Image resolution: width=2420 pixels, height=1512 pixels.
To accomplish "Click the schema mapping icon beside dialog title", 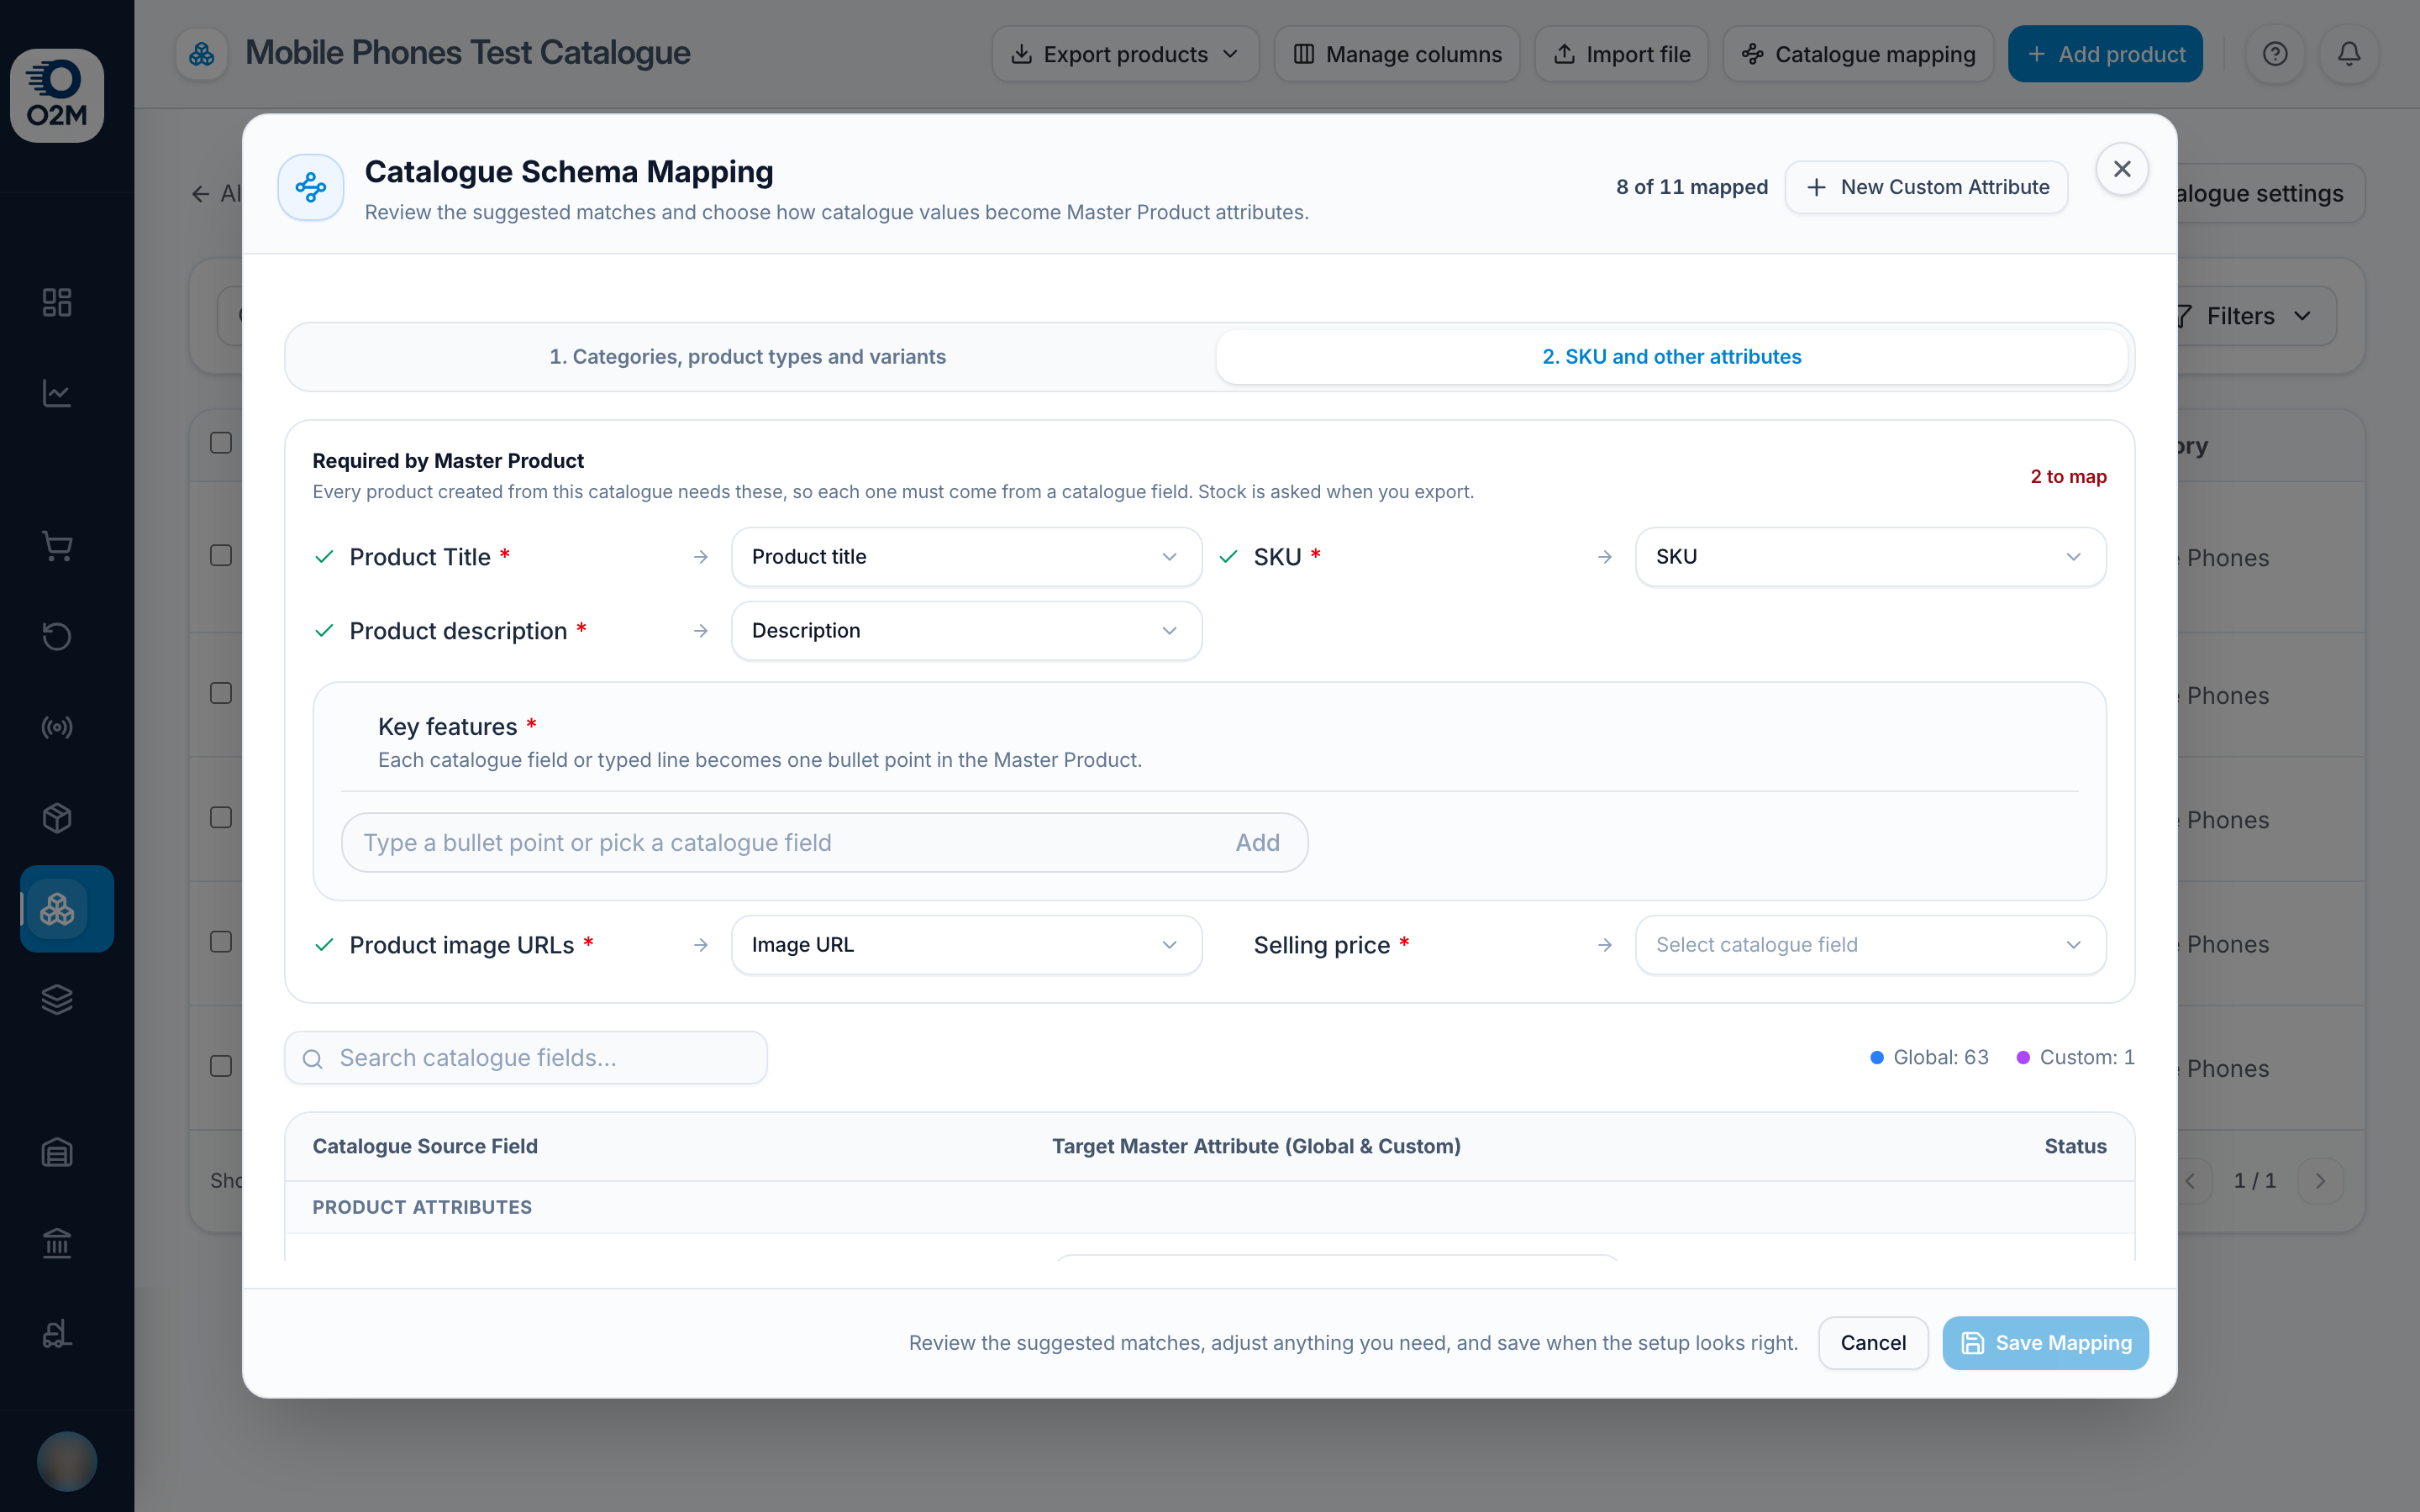I will pyautogui.click(x=311, y=187).
